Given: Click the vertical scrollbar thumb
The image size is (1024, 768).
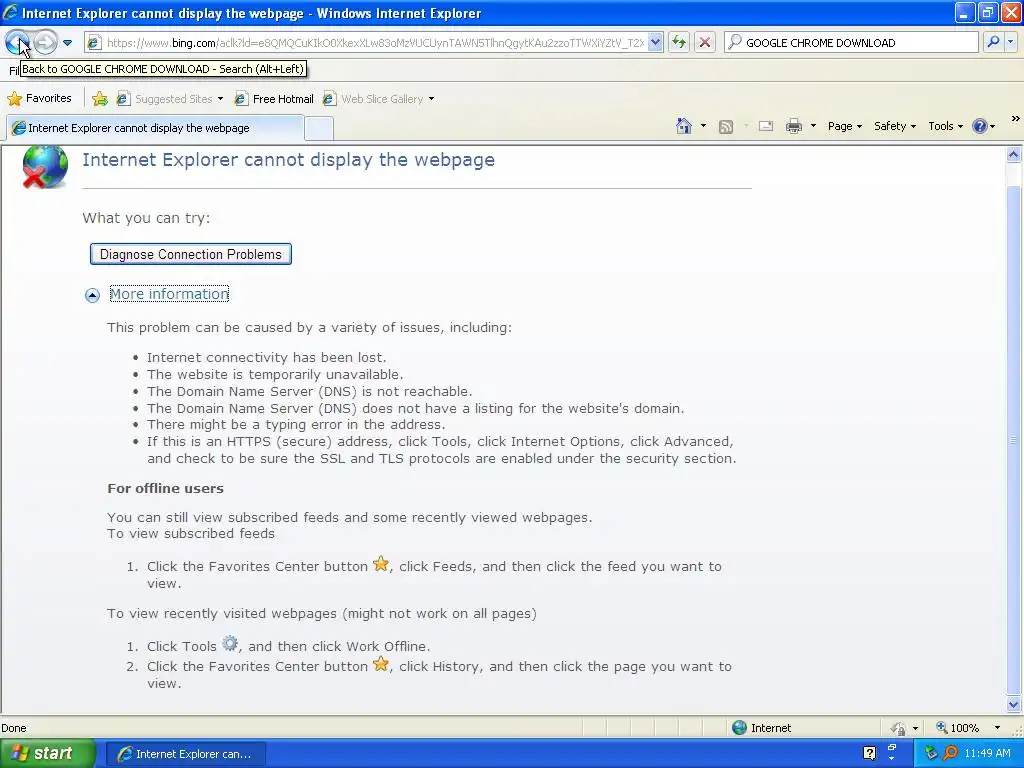Looking at the screenshot, I should click(1014, 440).
